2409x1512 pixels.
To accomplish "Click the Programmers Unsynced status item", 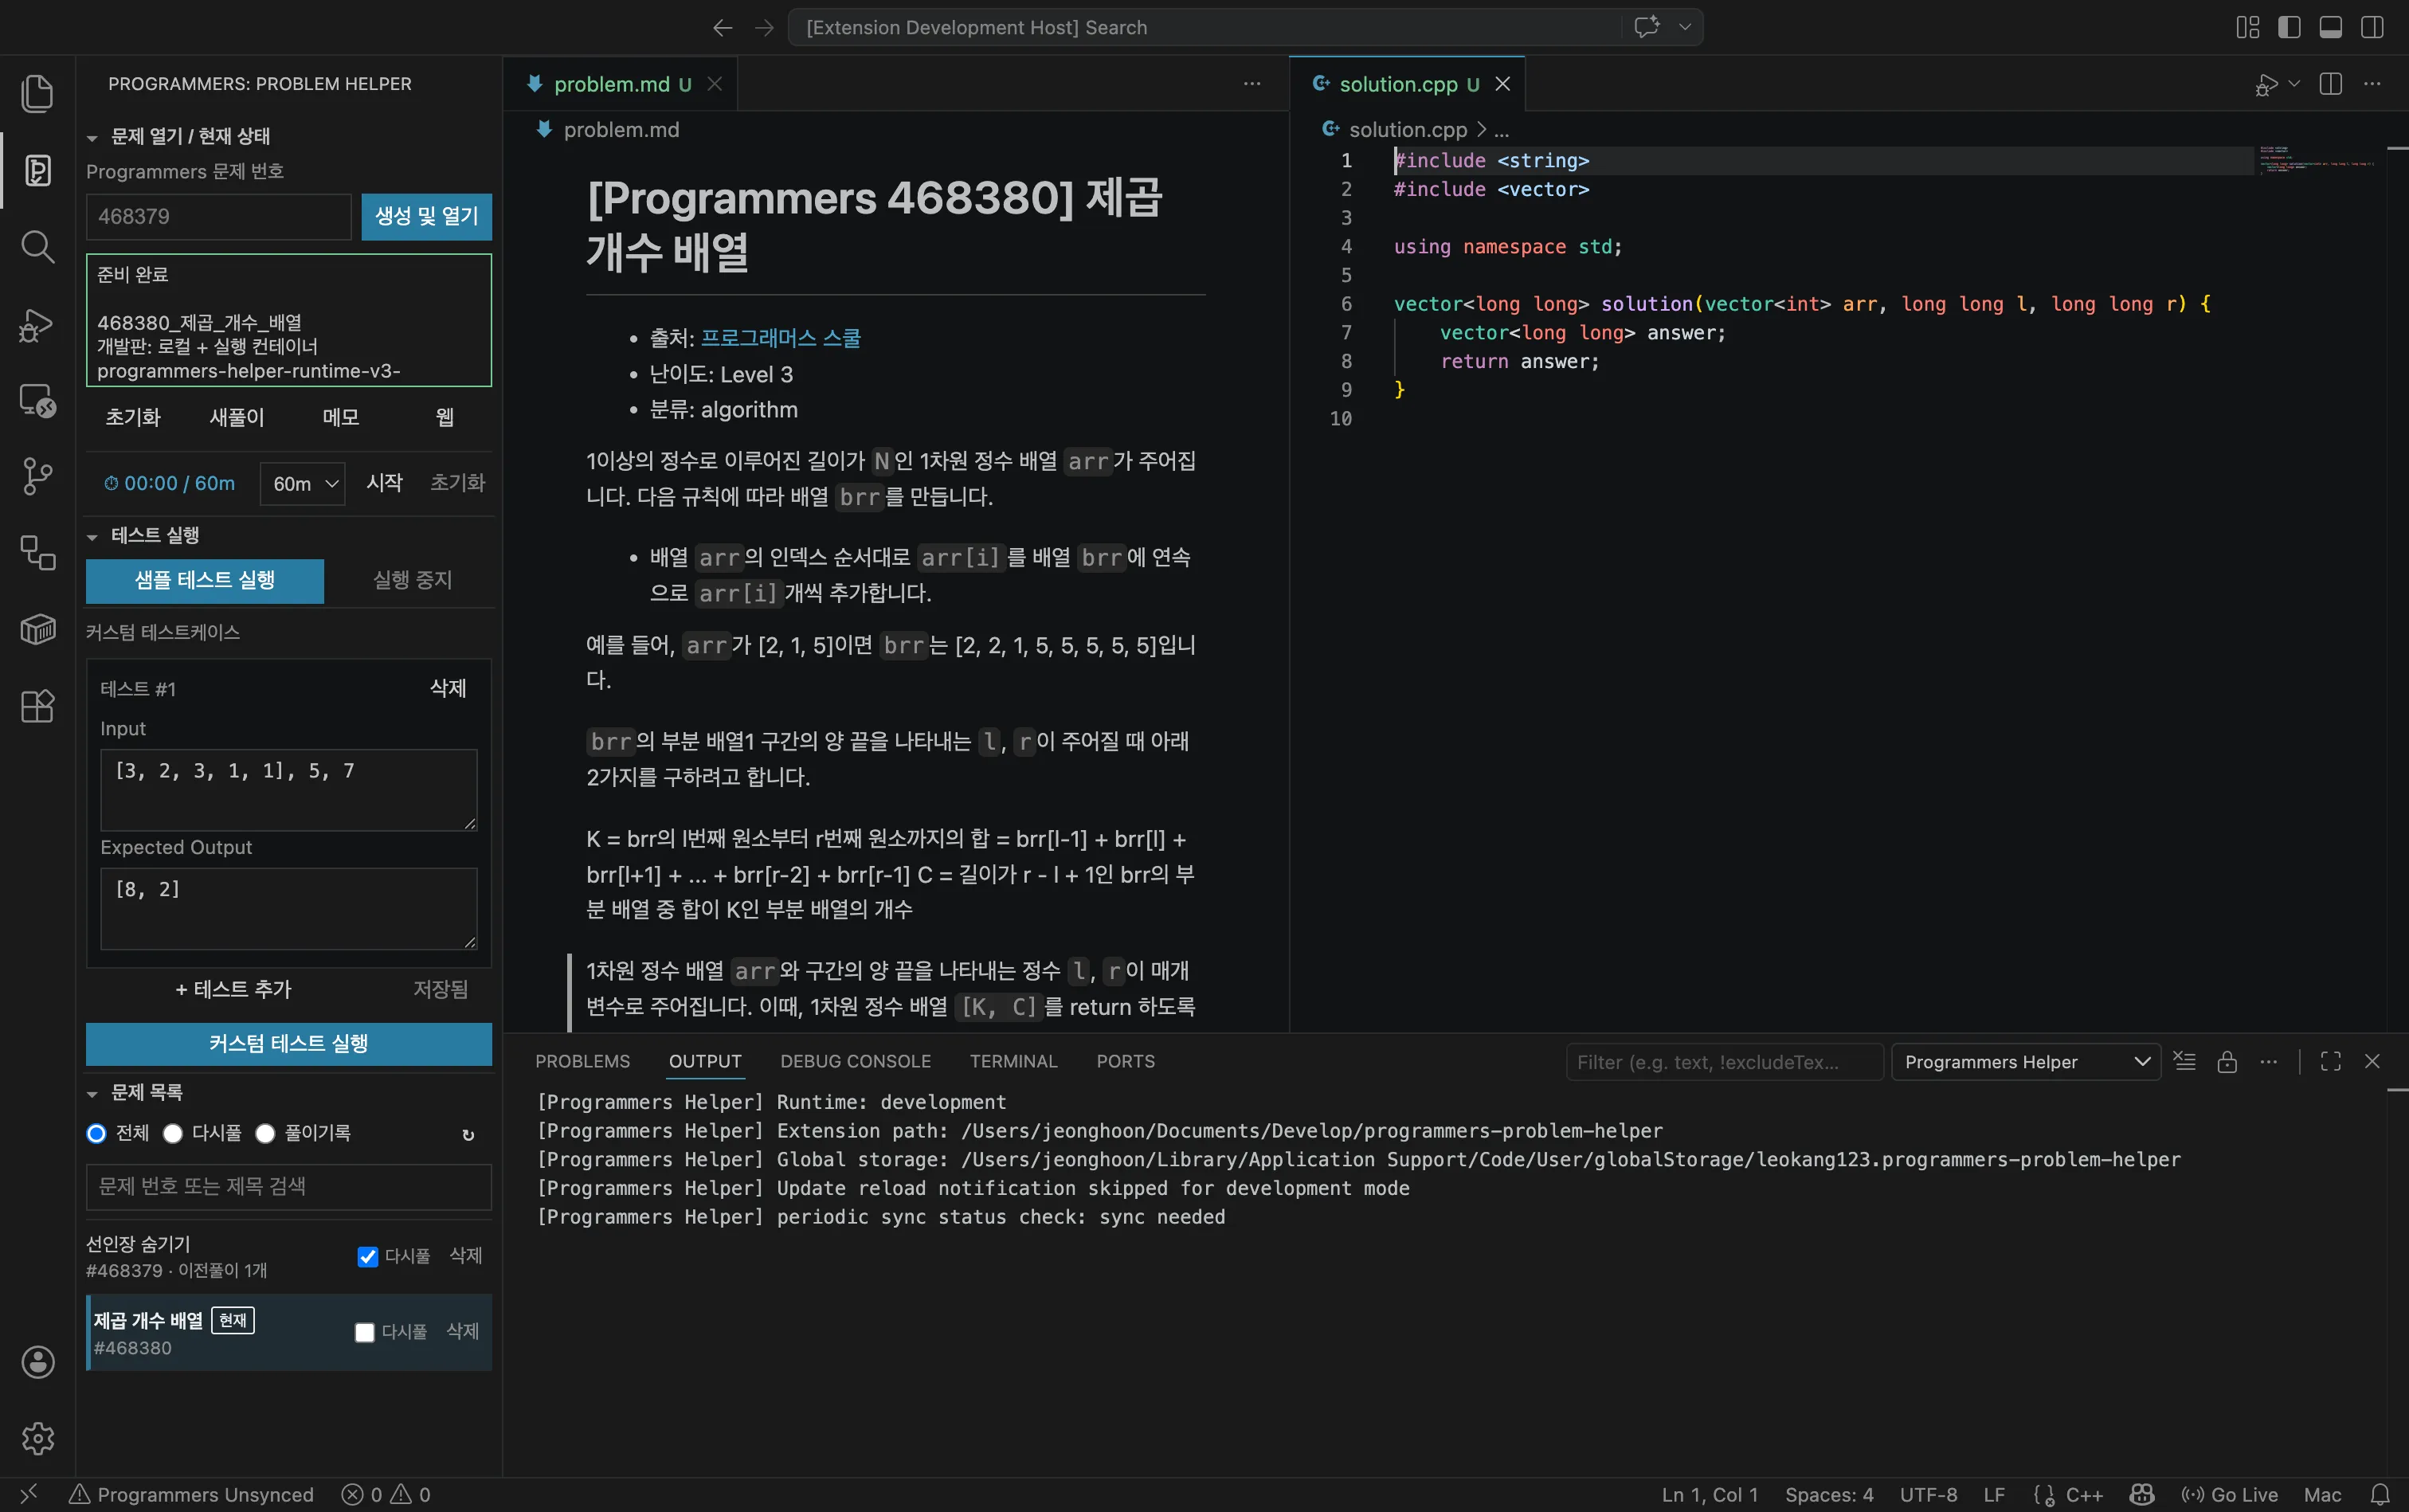I will 192,1494.
